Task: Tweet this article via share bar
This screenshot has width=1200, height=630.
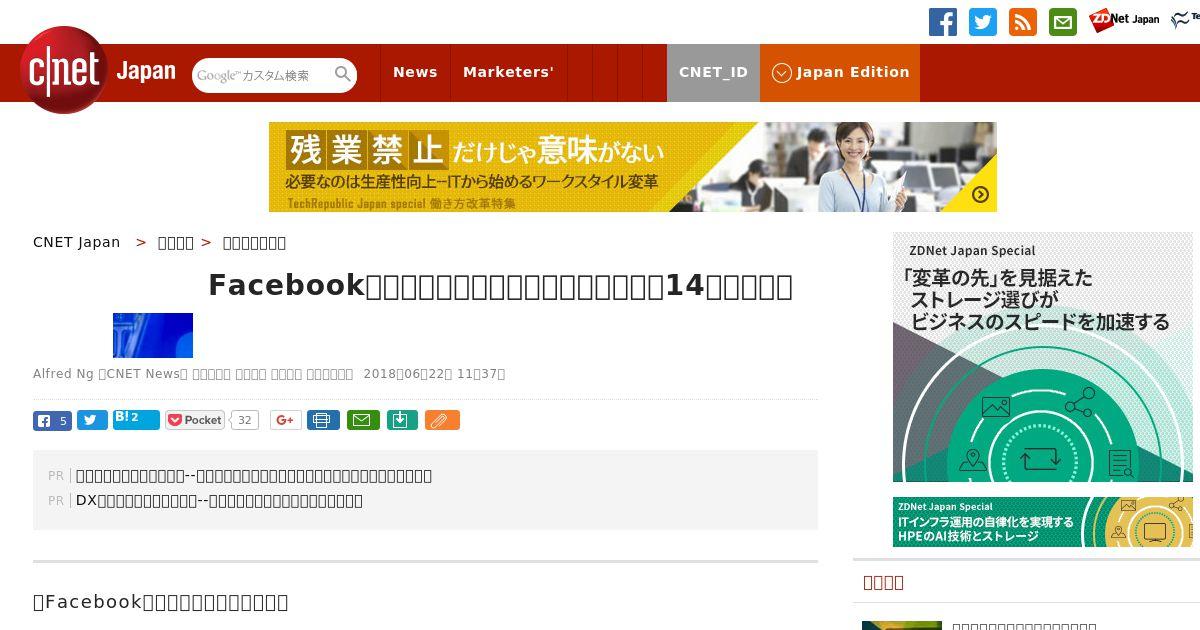Action: tap(92, 421)
